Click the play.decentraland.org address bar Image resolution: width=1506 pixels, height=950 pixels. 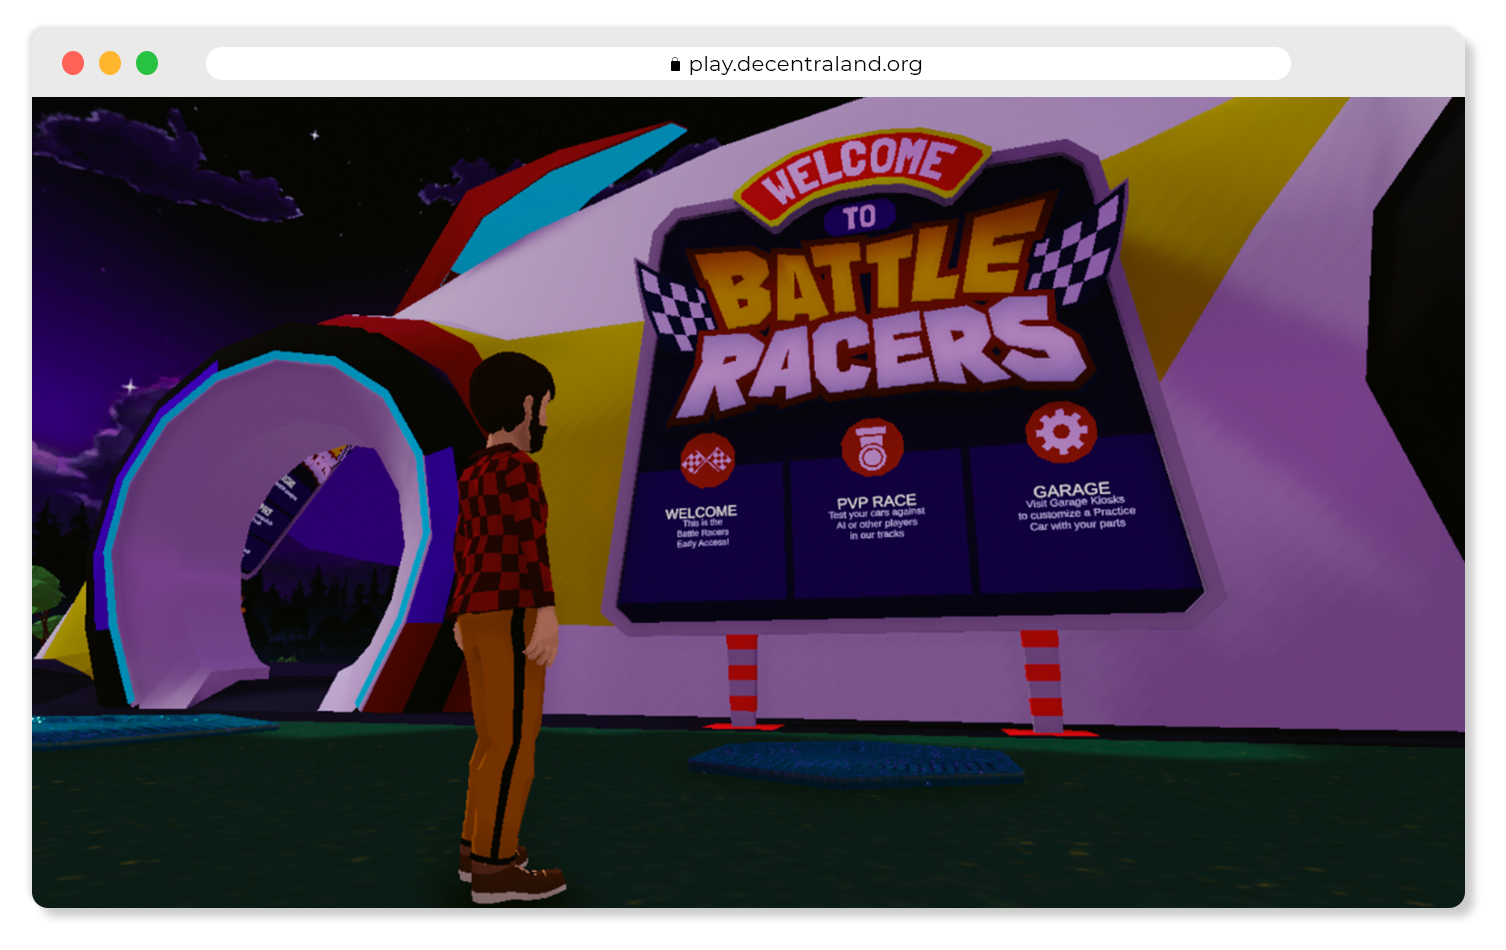pos(748,64)
